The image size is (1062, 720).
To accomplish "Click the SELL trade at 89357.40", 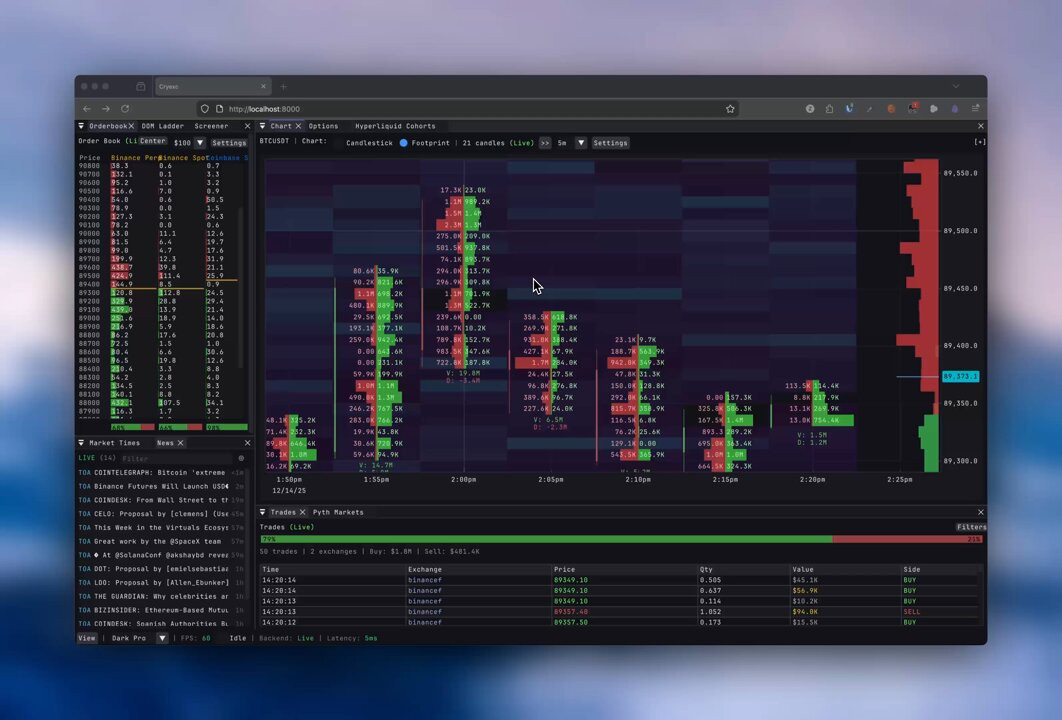I will [620, 612].
